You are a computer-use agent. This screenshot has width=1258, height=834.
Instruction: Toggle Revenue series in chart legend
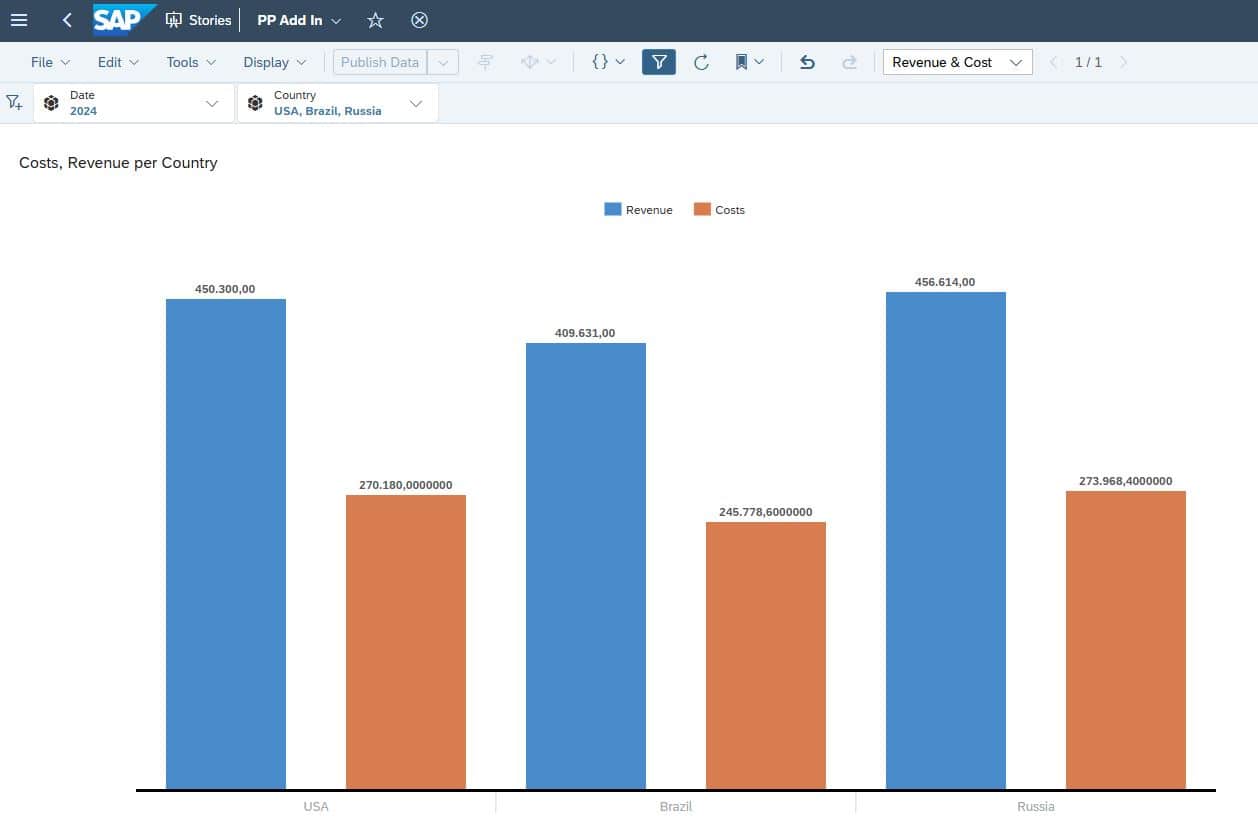(638, 210)
